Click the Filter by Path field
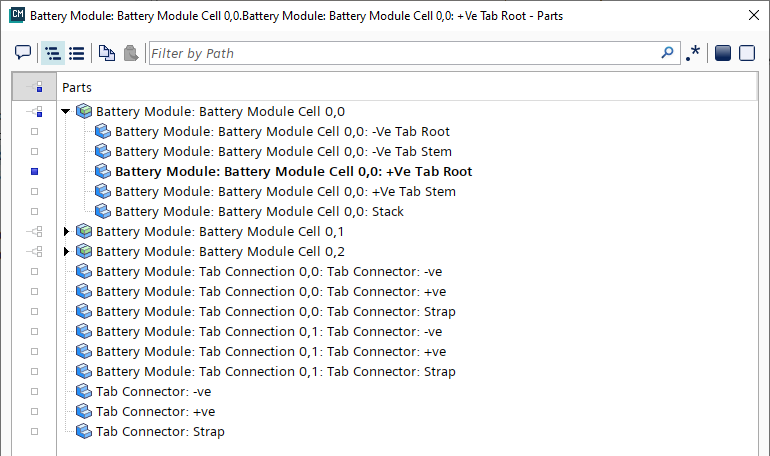This screenshot has height=456, width=770. [400, 53]
